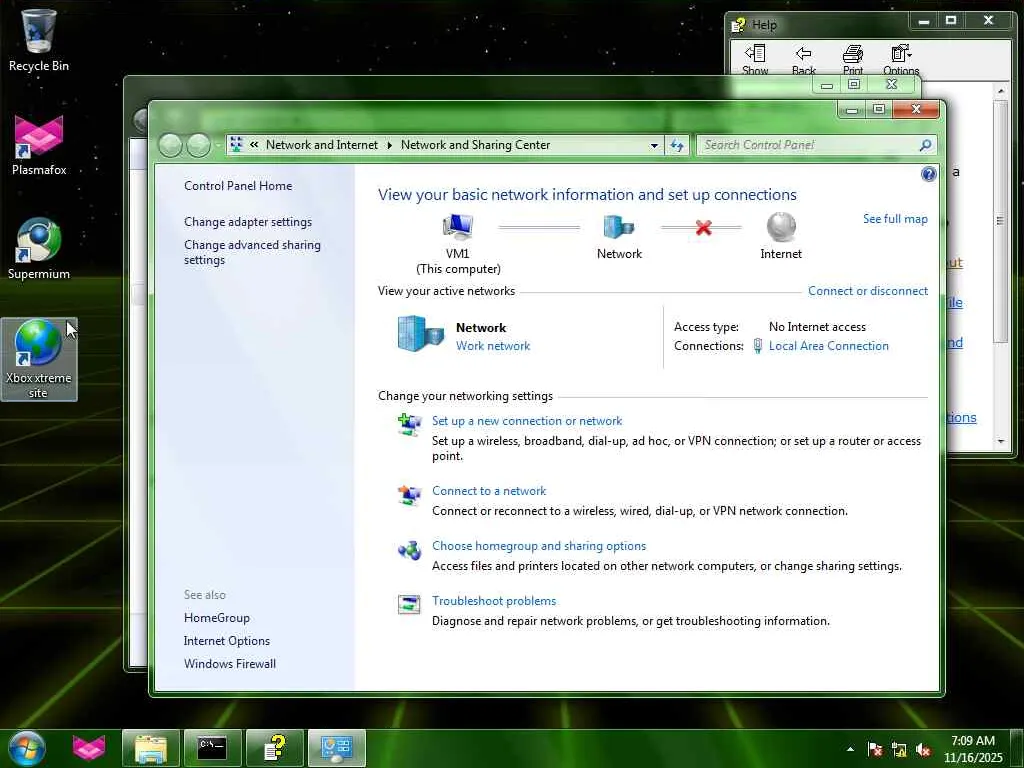This screenshot has height=768, width=1024.
Task: Click the Help window vertical scrollbar thumb
Action: click(1000, 221)
